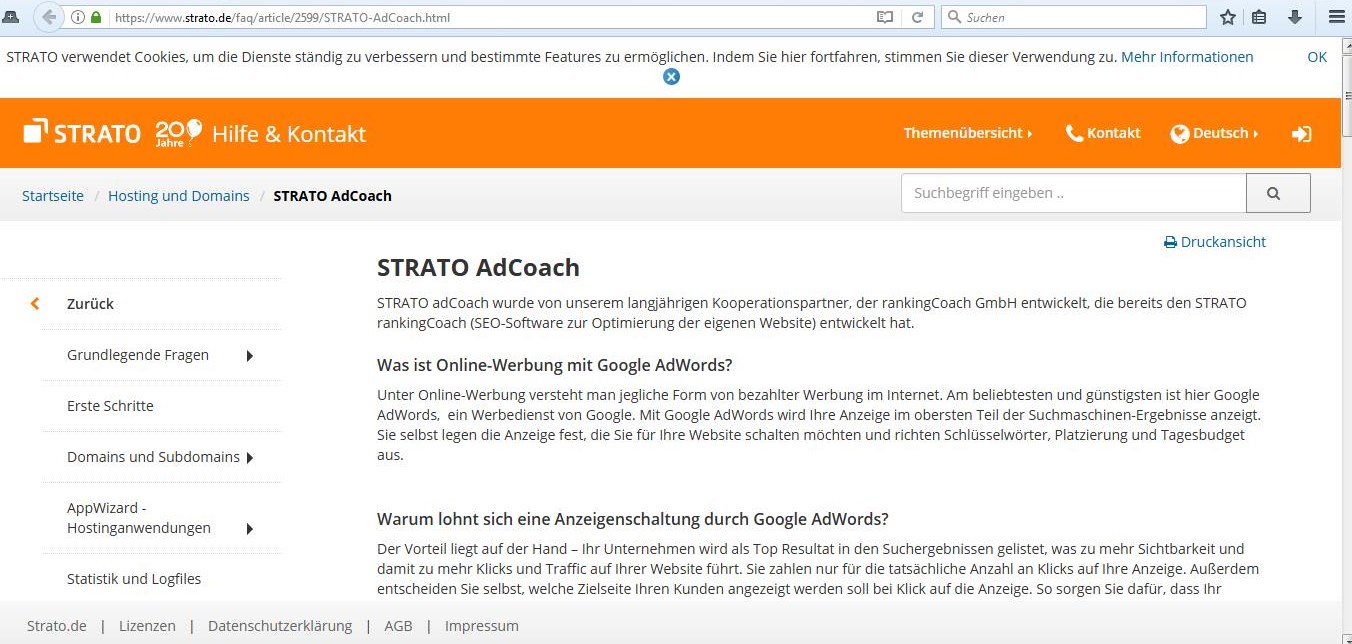Click the STRATO logo

click(82, 132)
